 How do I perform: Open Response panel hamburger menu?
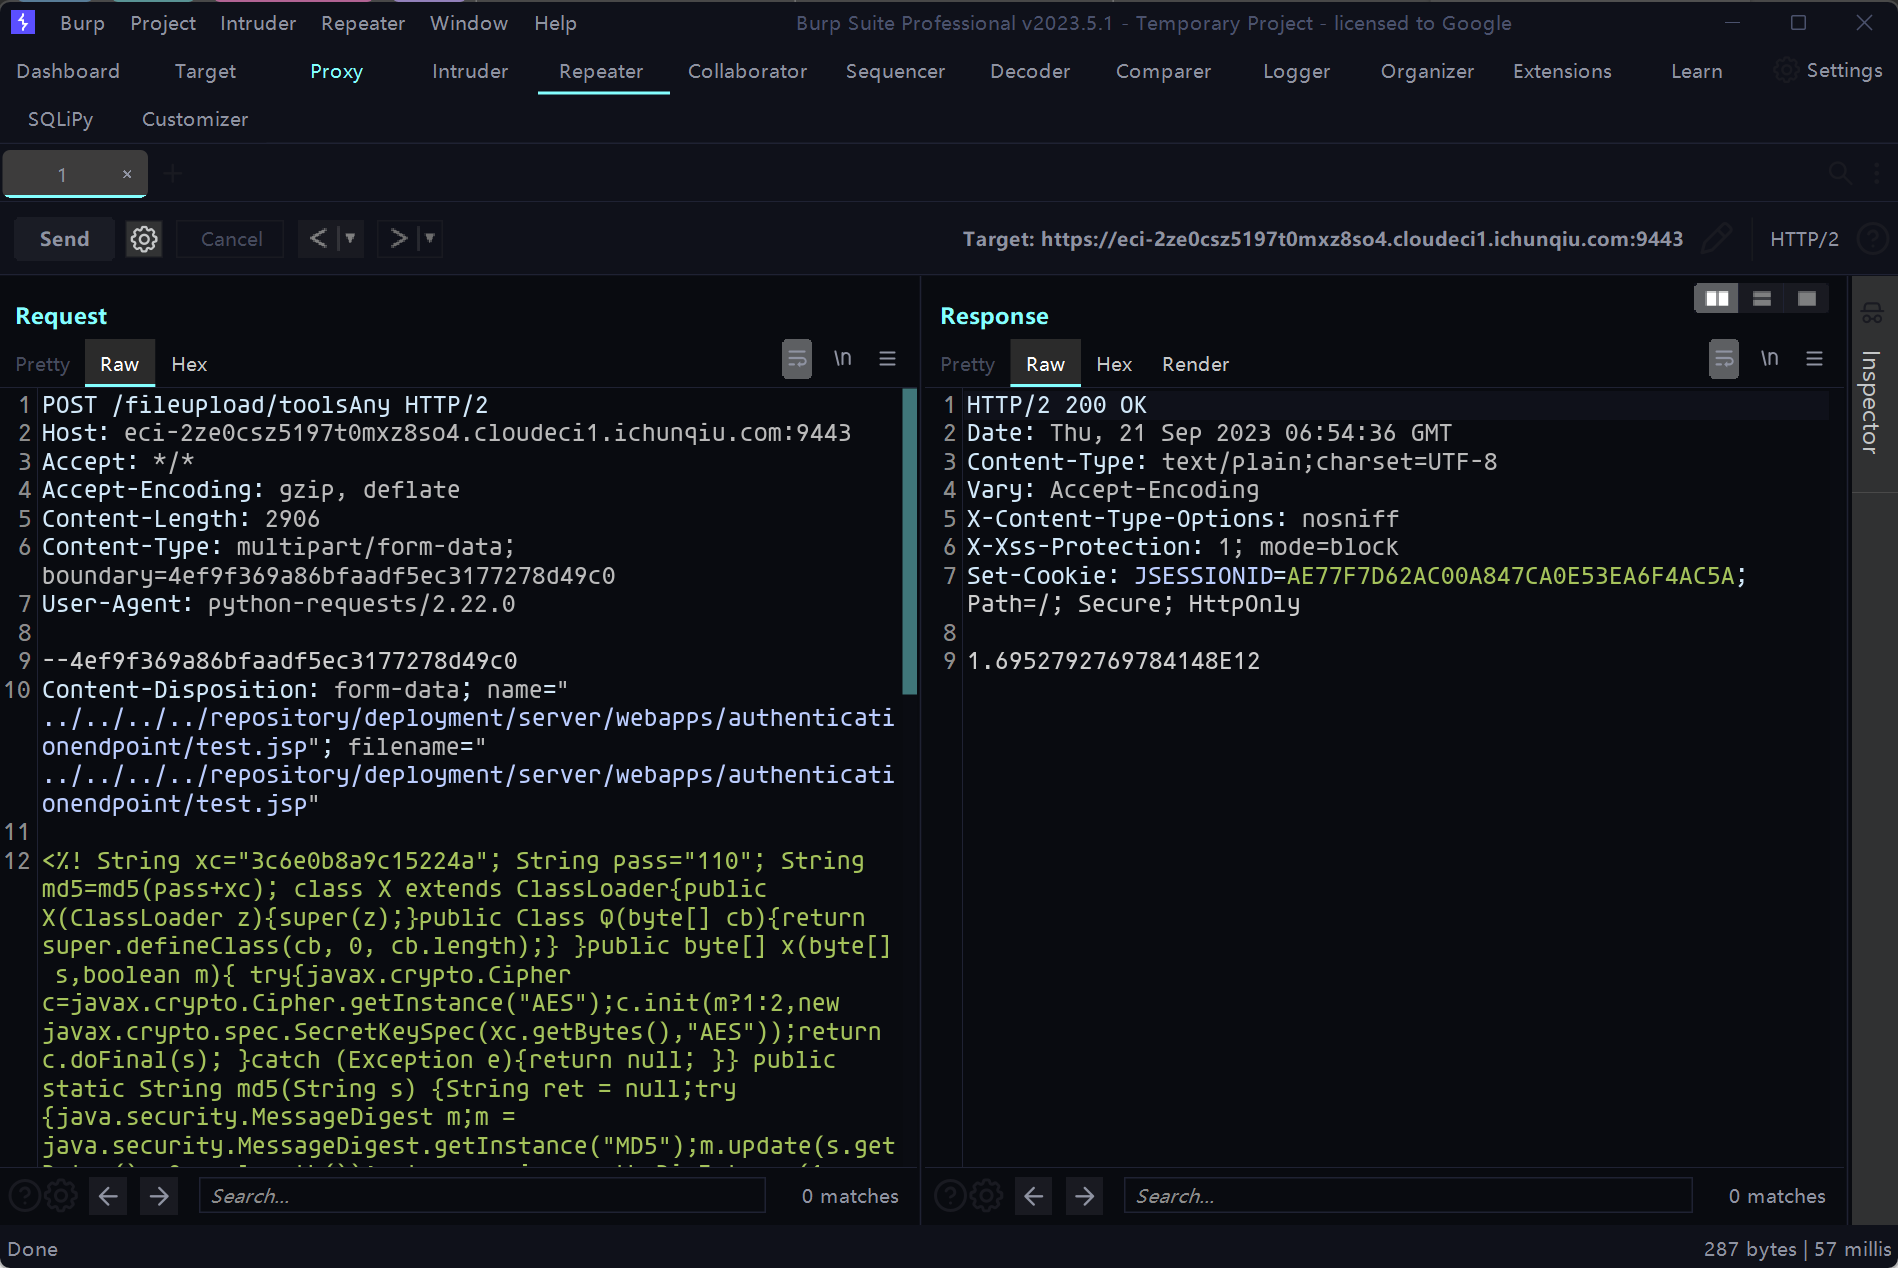click(x=1814, y=358)
